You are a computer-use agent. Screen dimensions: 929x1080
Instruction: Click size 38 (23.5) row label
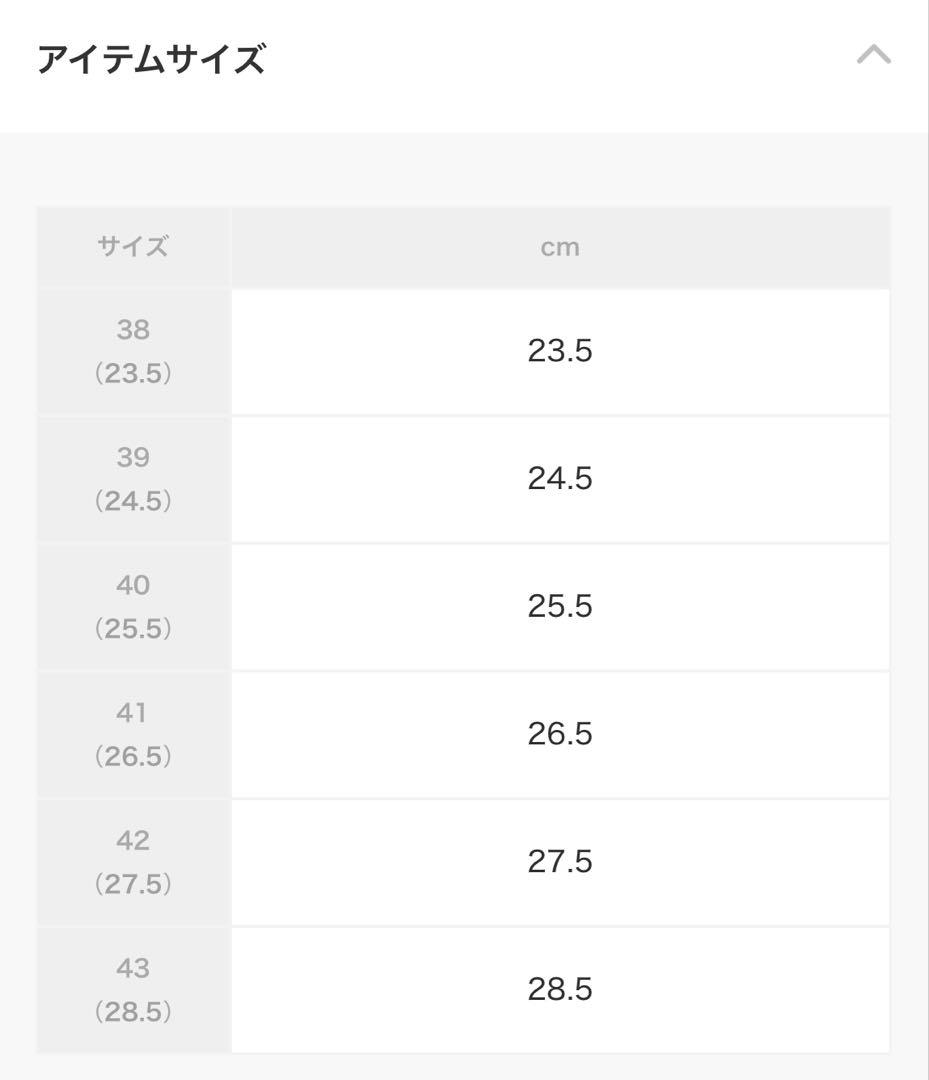(x=134, y=351)
